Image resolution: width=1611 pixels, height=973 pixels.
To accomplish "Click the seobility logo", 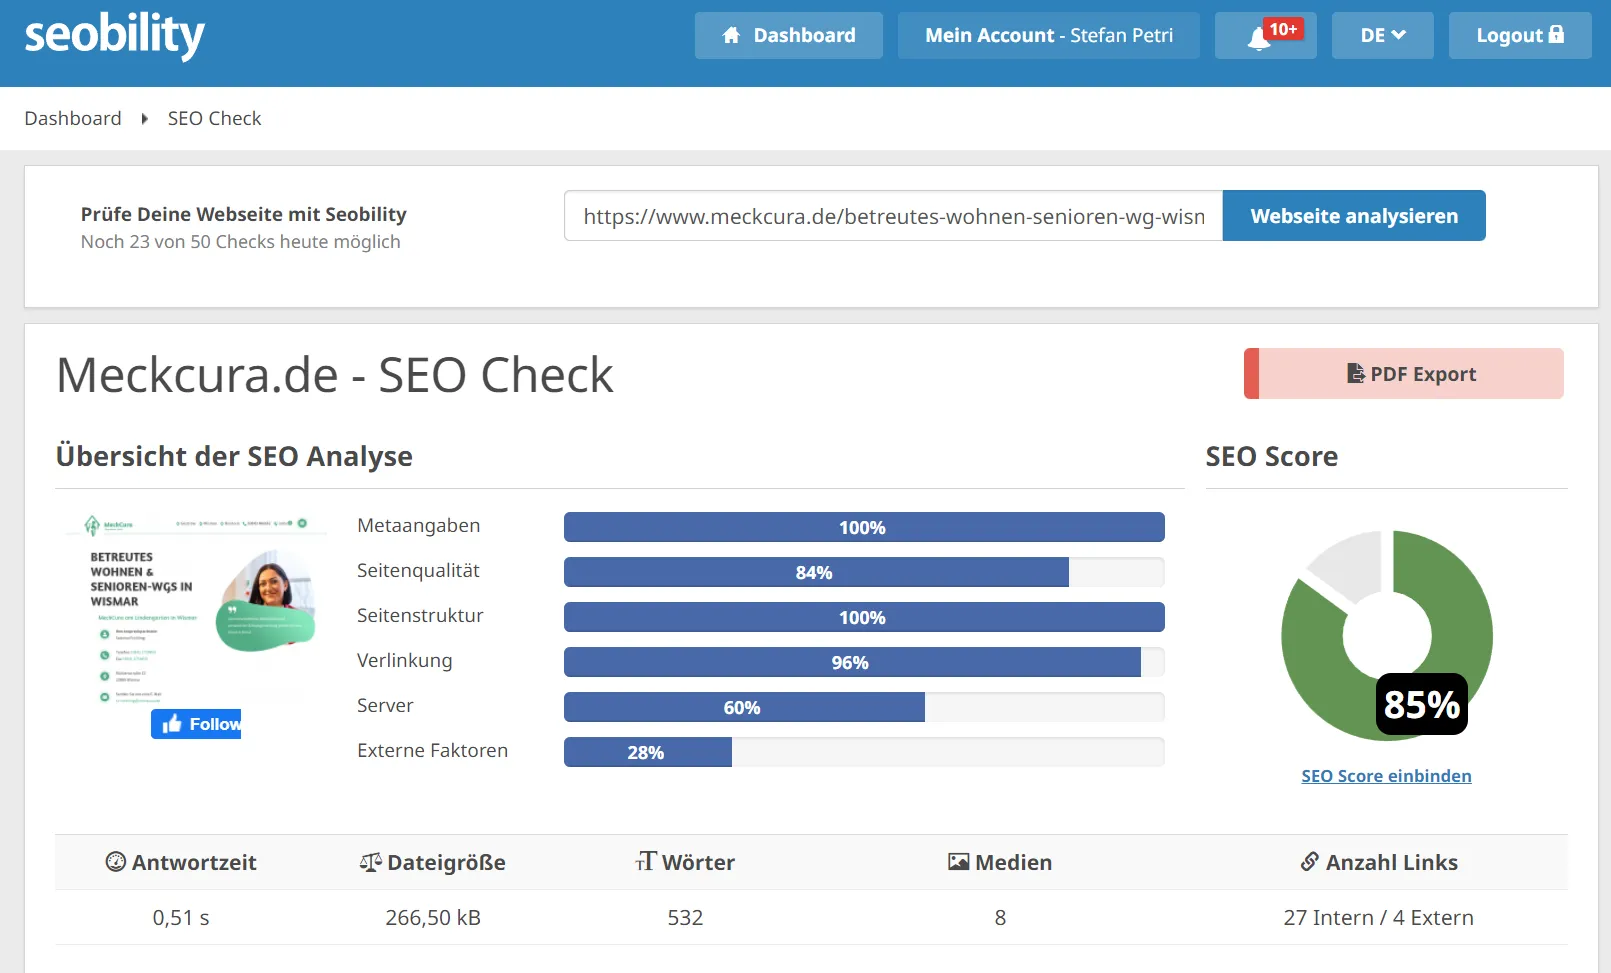I will 114,36.
